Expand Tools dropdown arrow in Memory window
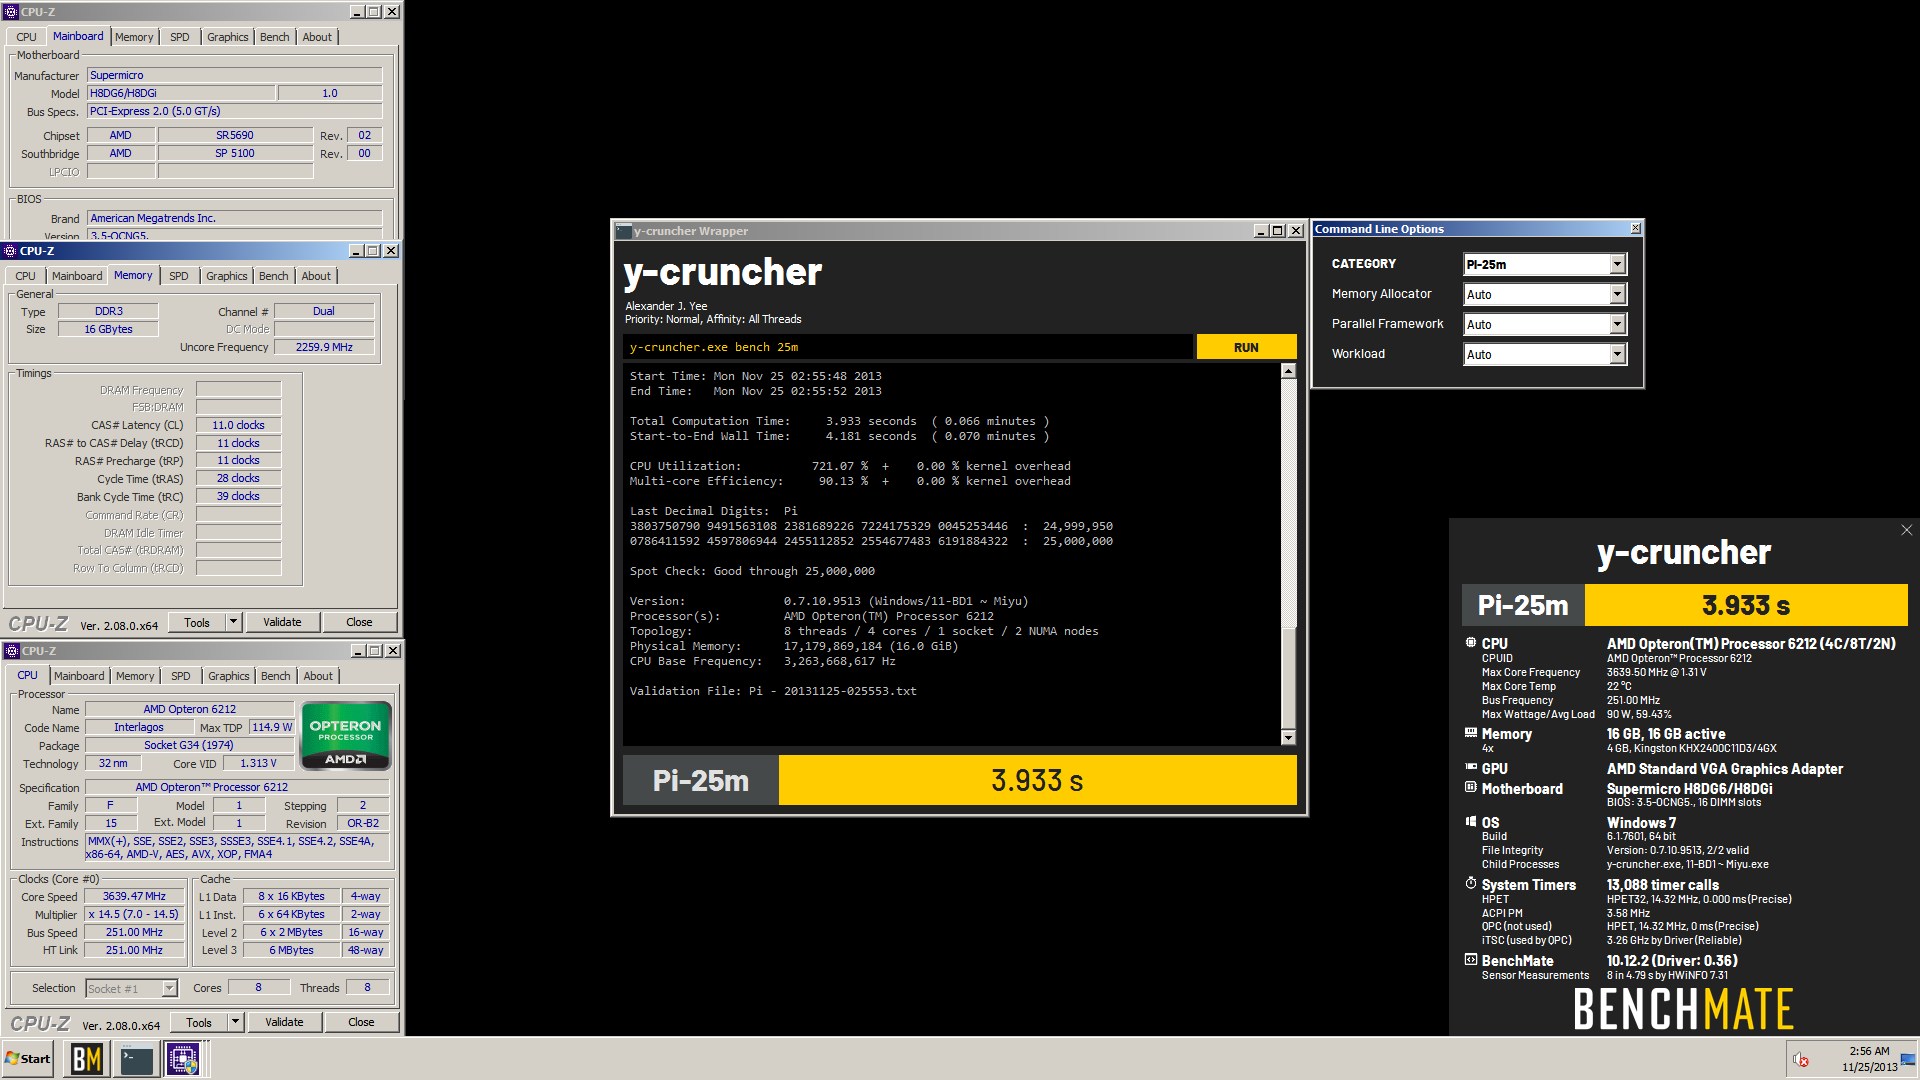1920x1080 pixels. tap(233, 622)
